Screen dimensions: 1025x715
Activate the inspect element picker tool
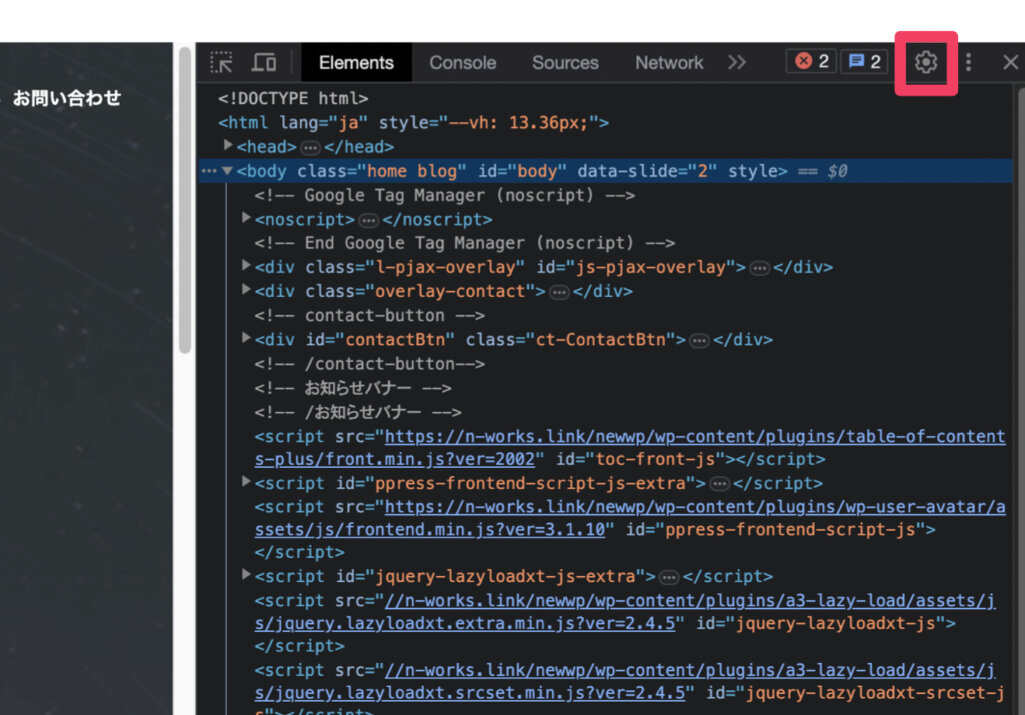point(221,62)
